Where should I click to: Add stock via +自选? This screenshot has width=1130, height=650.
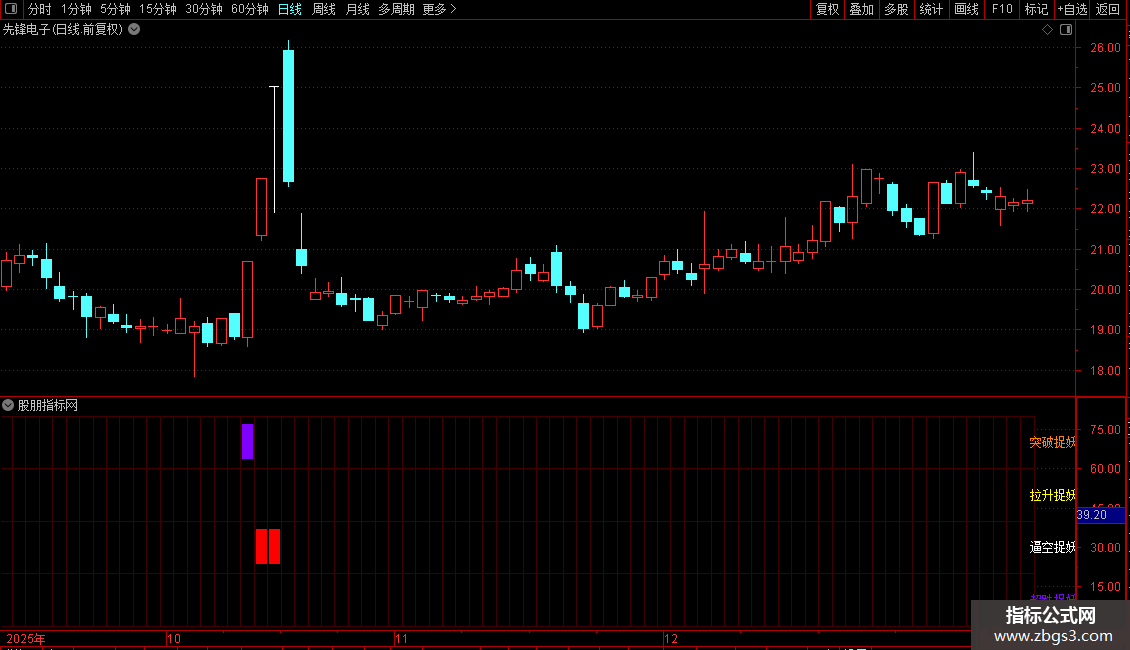point(1072,9)
